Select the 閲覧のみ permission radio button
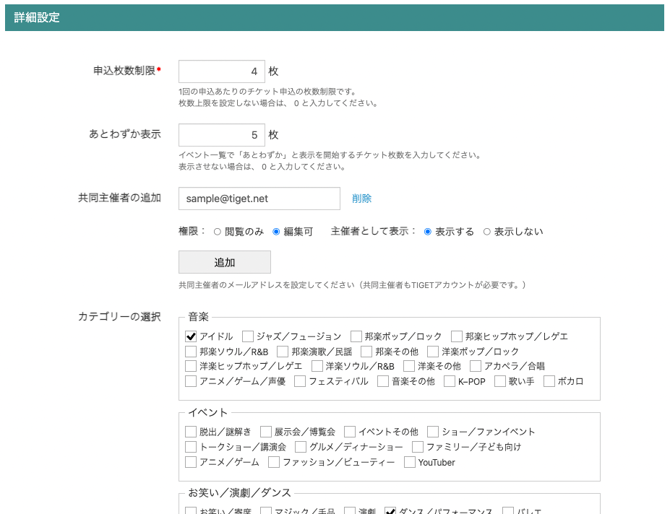 [x=218, y=231]
